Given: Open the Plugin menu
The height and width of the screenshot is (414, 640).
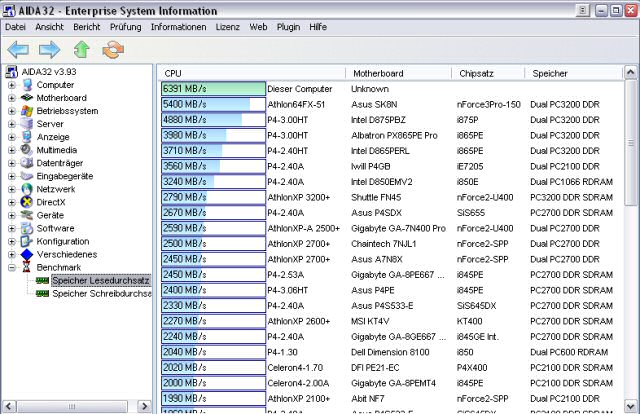Looking at the screenshot, I should click(288, 27).
